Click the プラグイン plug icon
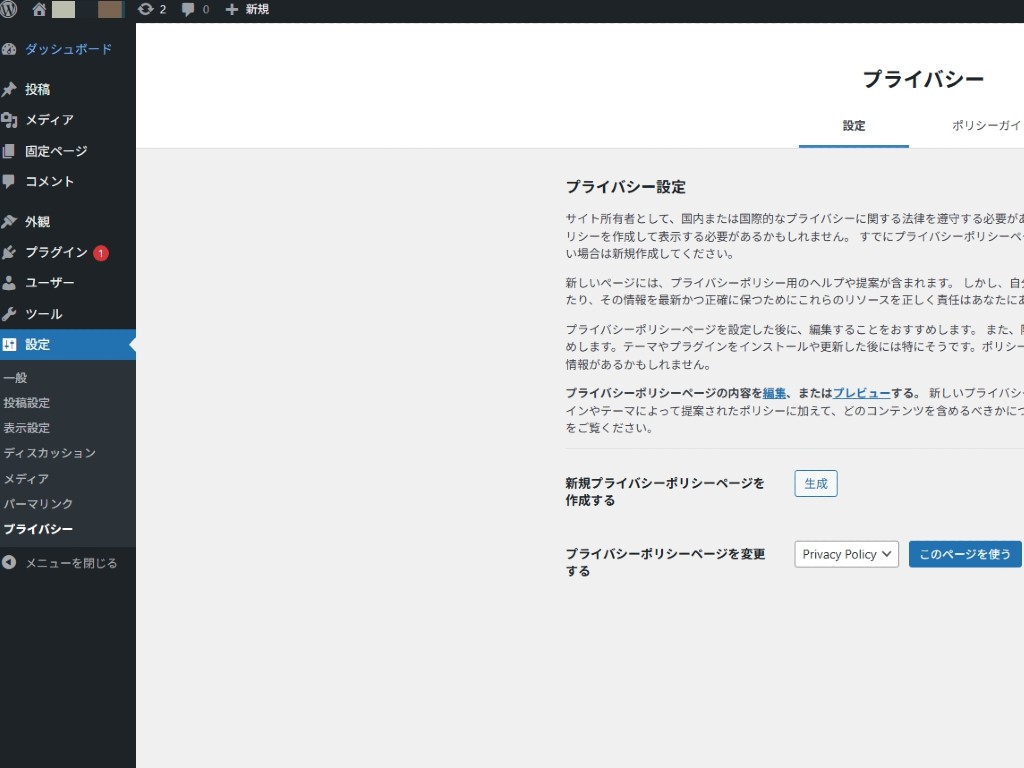Screen dimensions: 1024x768 coord(9,252)
